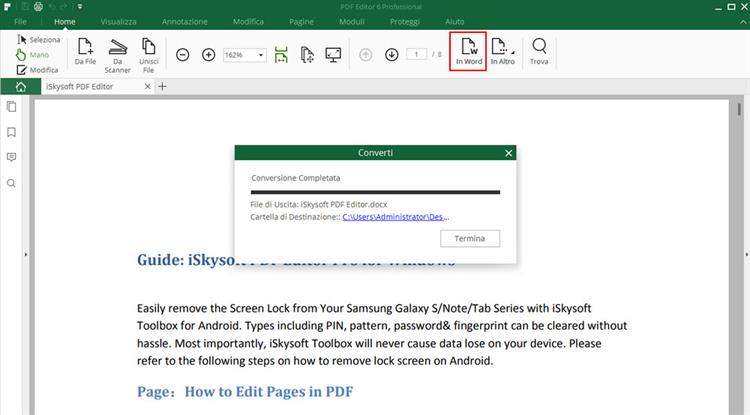Image resolution: width=750 pixels, height=415 pixels.
Task: Open the Proteggi tab
Action: coord(405,22)
